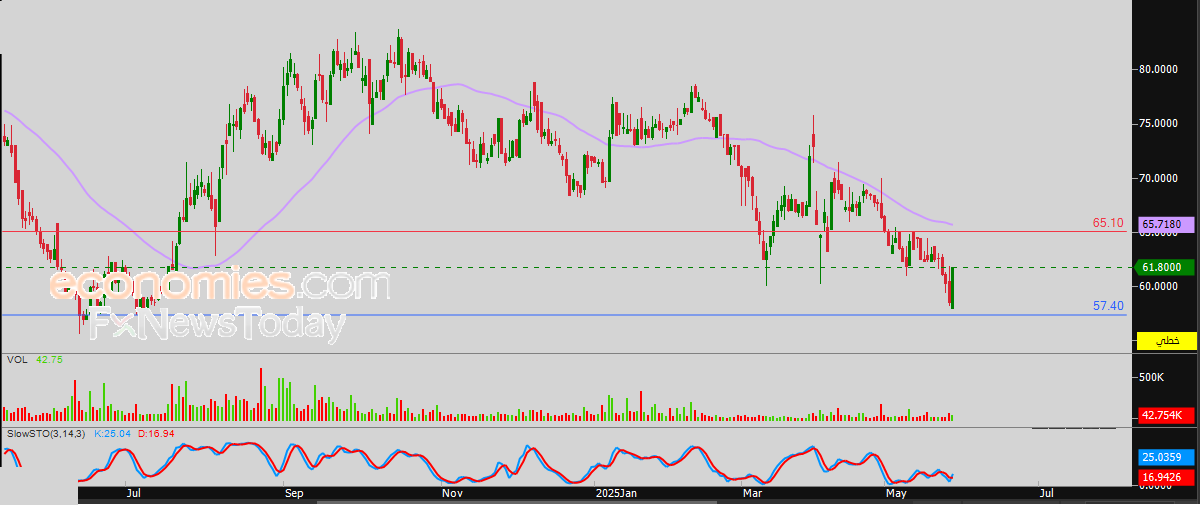Screen dimensions: 1200x505
Task: Click the 60.0000 price axis label
Action: [x=1160, y=286]
